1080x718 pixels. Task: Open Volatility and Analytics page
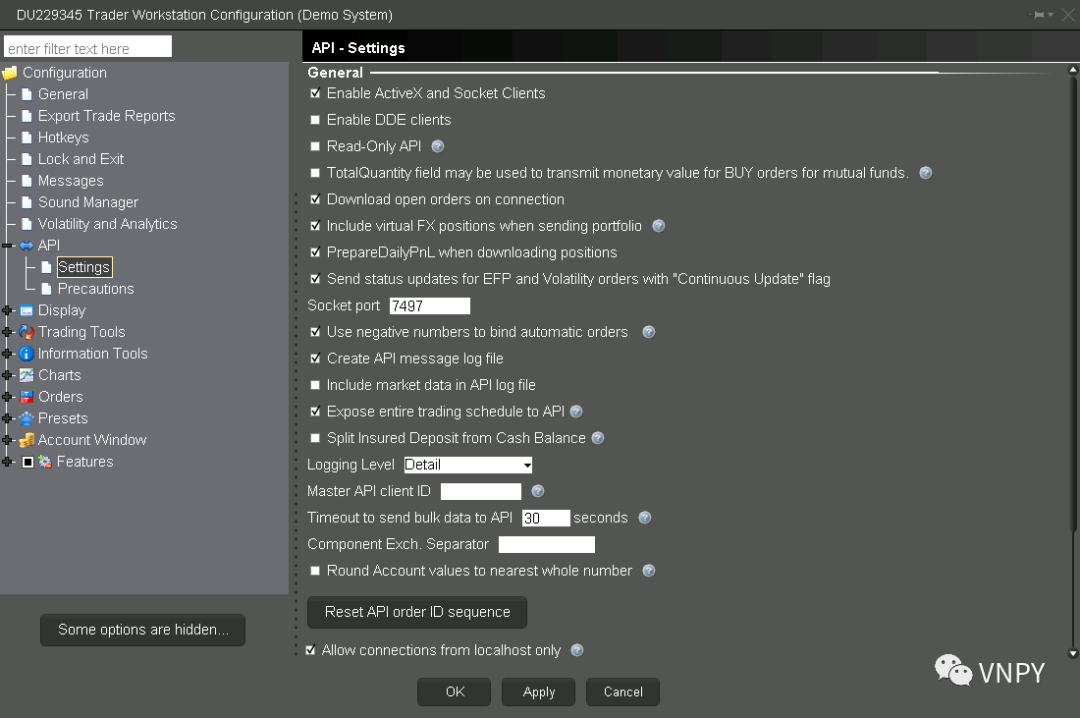coord(107,224)
